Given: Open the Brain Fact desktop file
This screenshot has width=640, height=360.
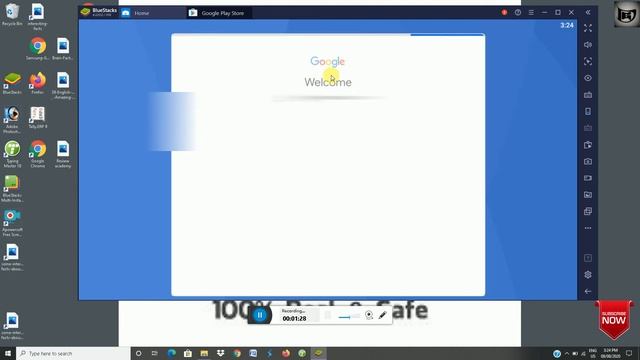Looking at the screenshot, I should pos(63,49).
